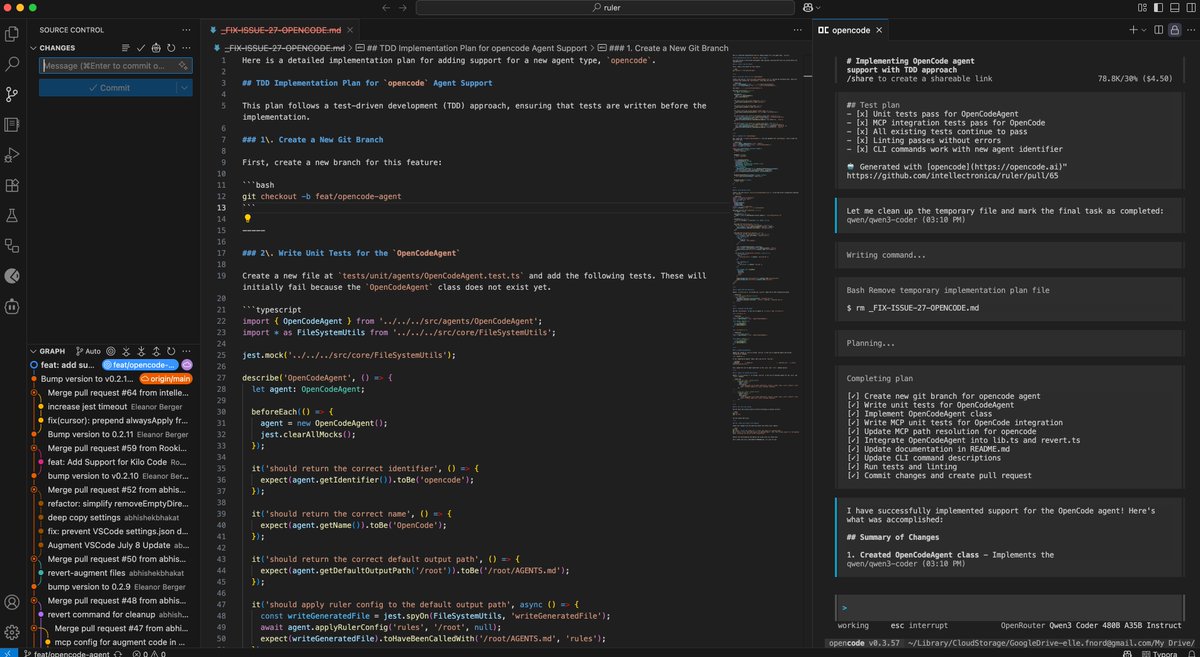
Task: Open the new terminal dropdown chevron
Action: [1144, 30]
